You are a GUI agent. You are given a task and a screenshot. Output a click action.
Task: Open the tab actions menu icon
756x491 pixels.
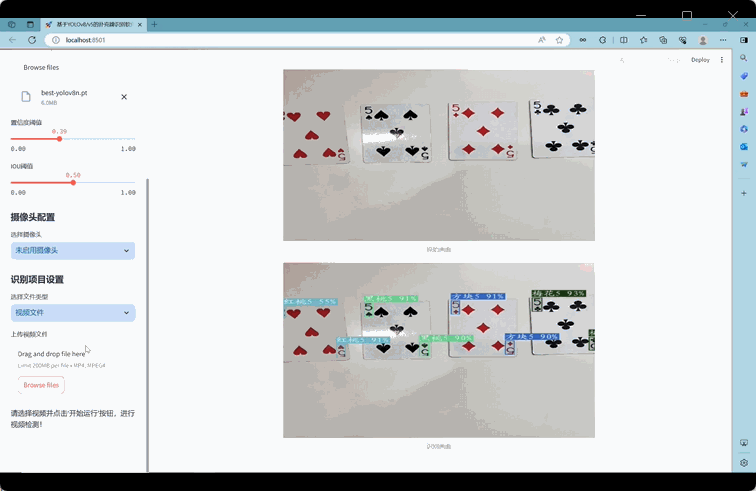pos(30,24)
